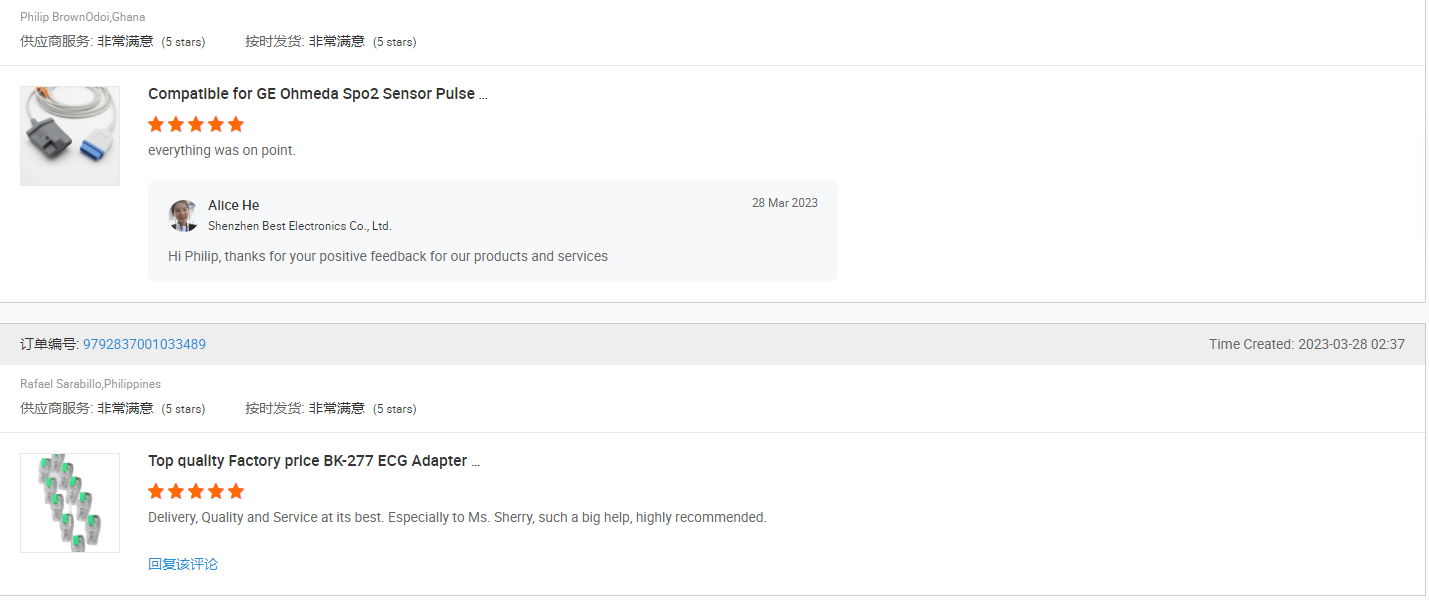Click 按时发货 rating under Rafael Sarabillo

(330, 408)
